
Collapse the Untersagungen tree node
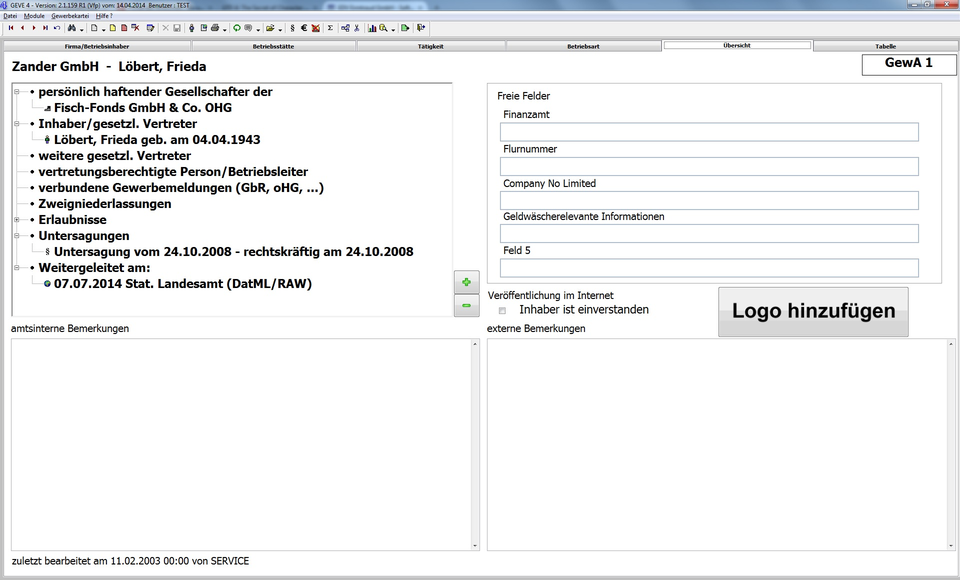[17, 236]
